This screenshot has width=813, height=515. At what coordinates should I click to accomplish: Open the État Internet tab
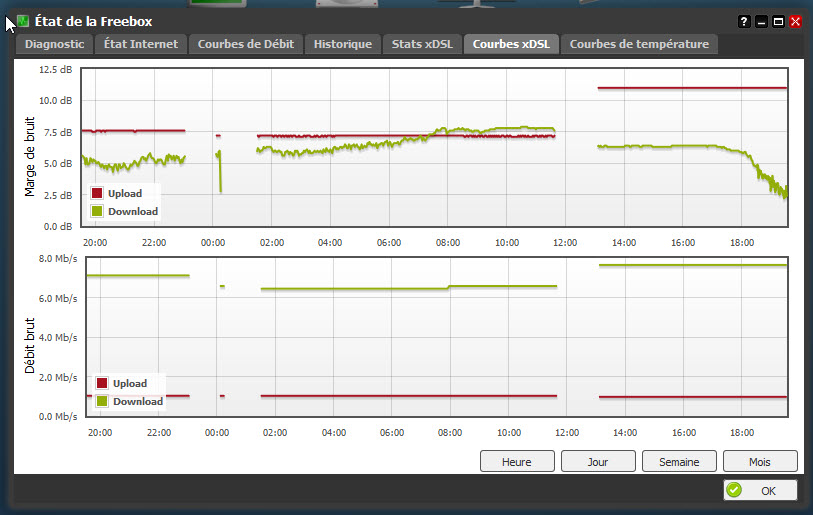pos(141,44)
